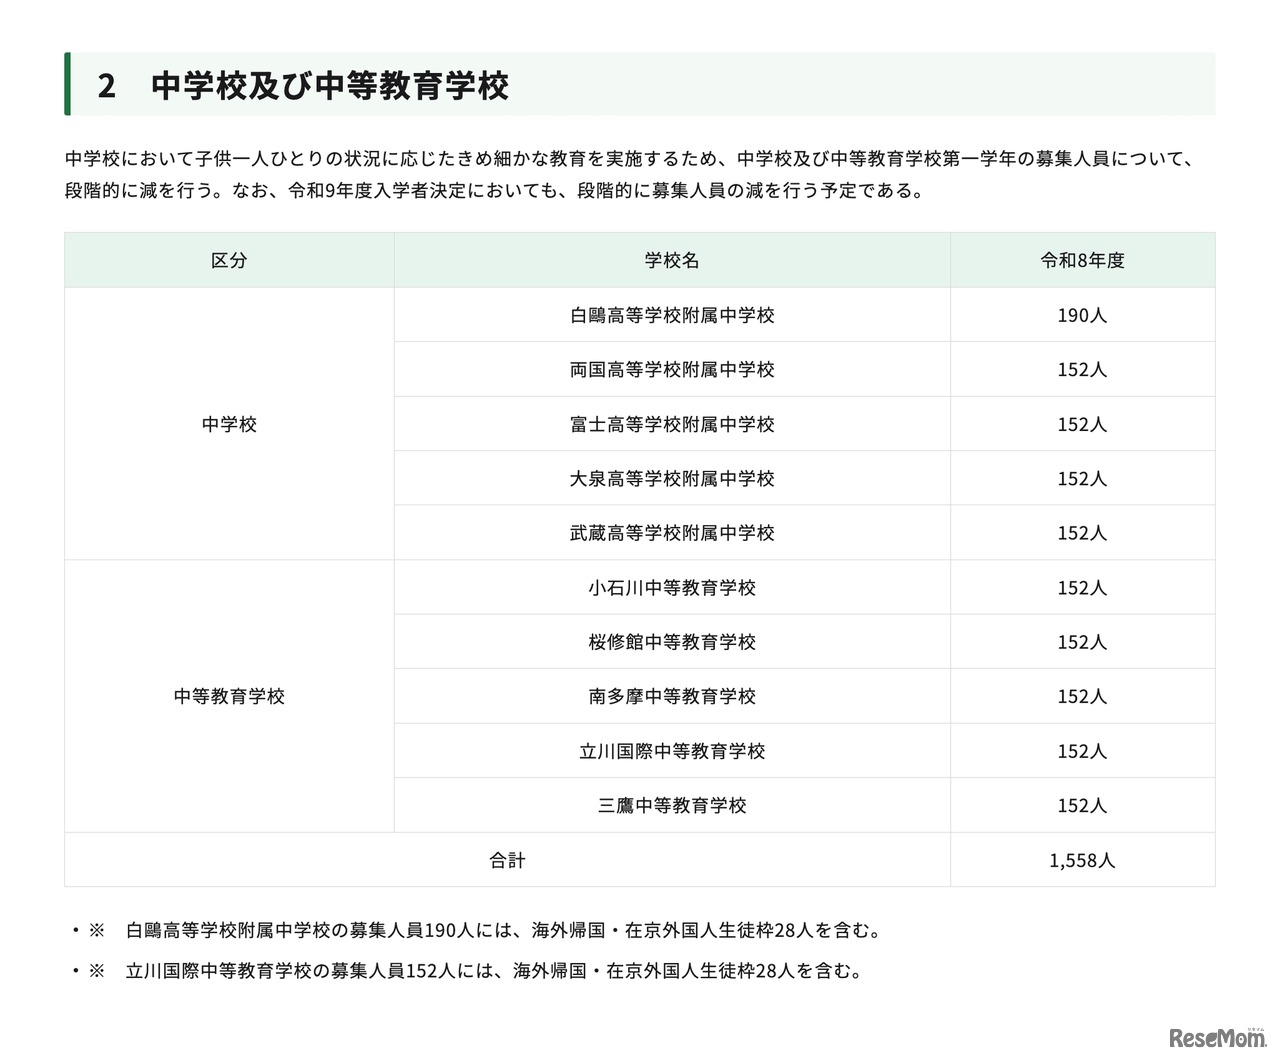Select the 中等教育学校 category cell
This screenshot has width=1280, height=1061.
(x=229, y=696)
